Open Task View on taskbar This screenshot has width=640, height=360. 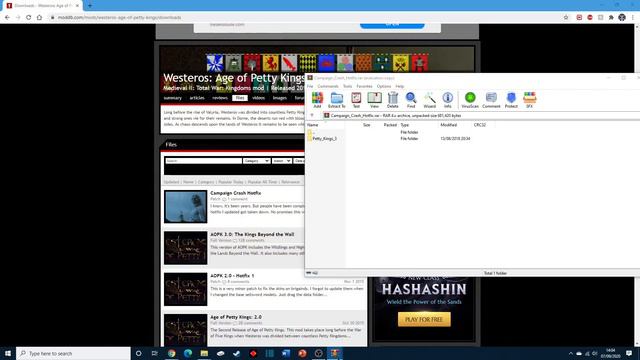click(x=155, y=353)
